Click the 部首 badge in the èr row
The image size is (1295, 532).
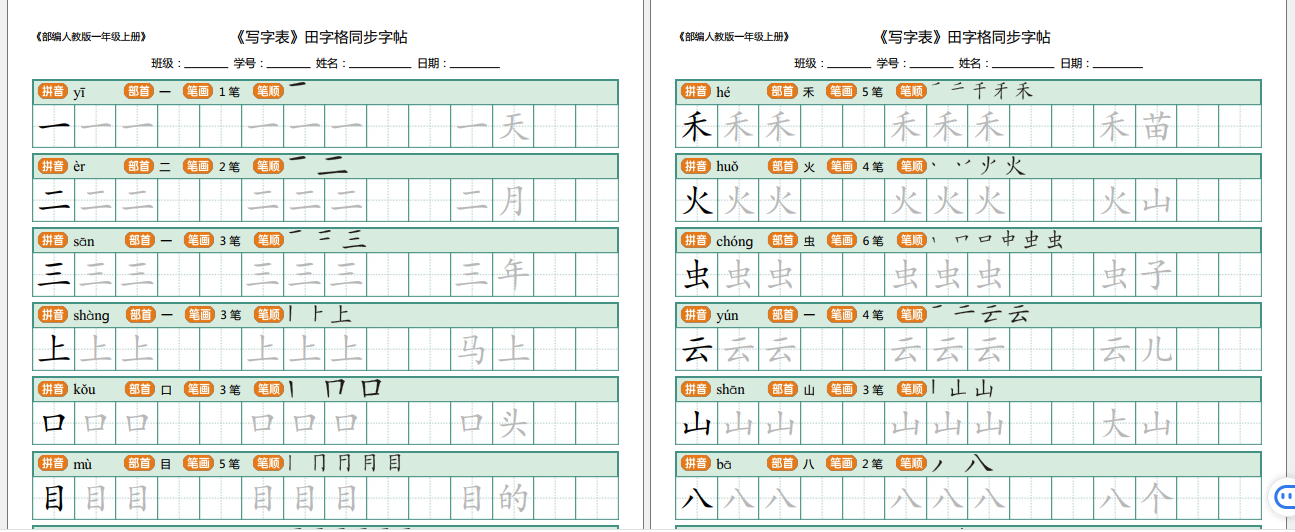[140, 166]
